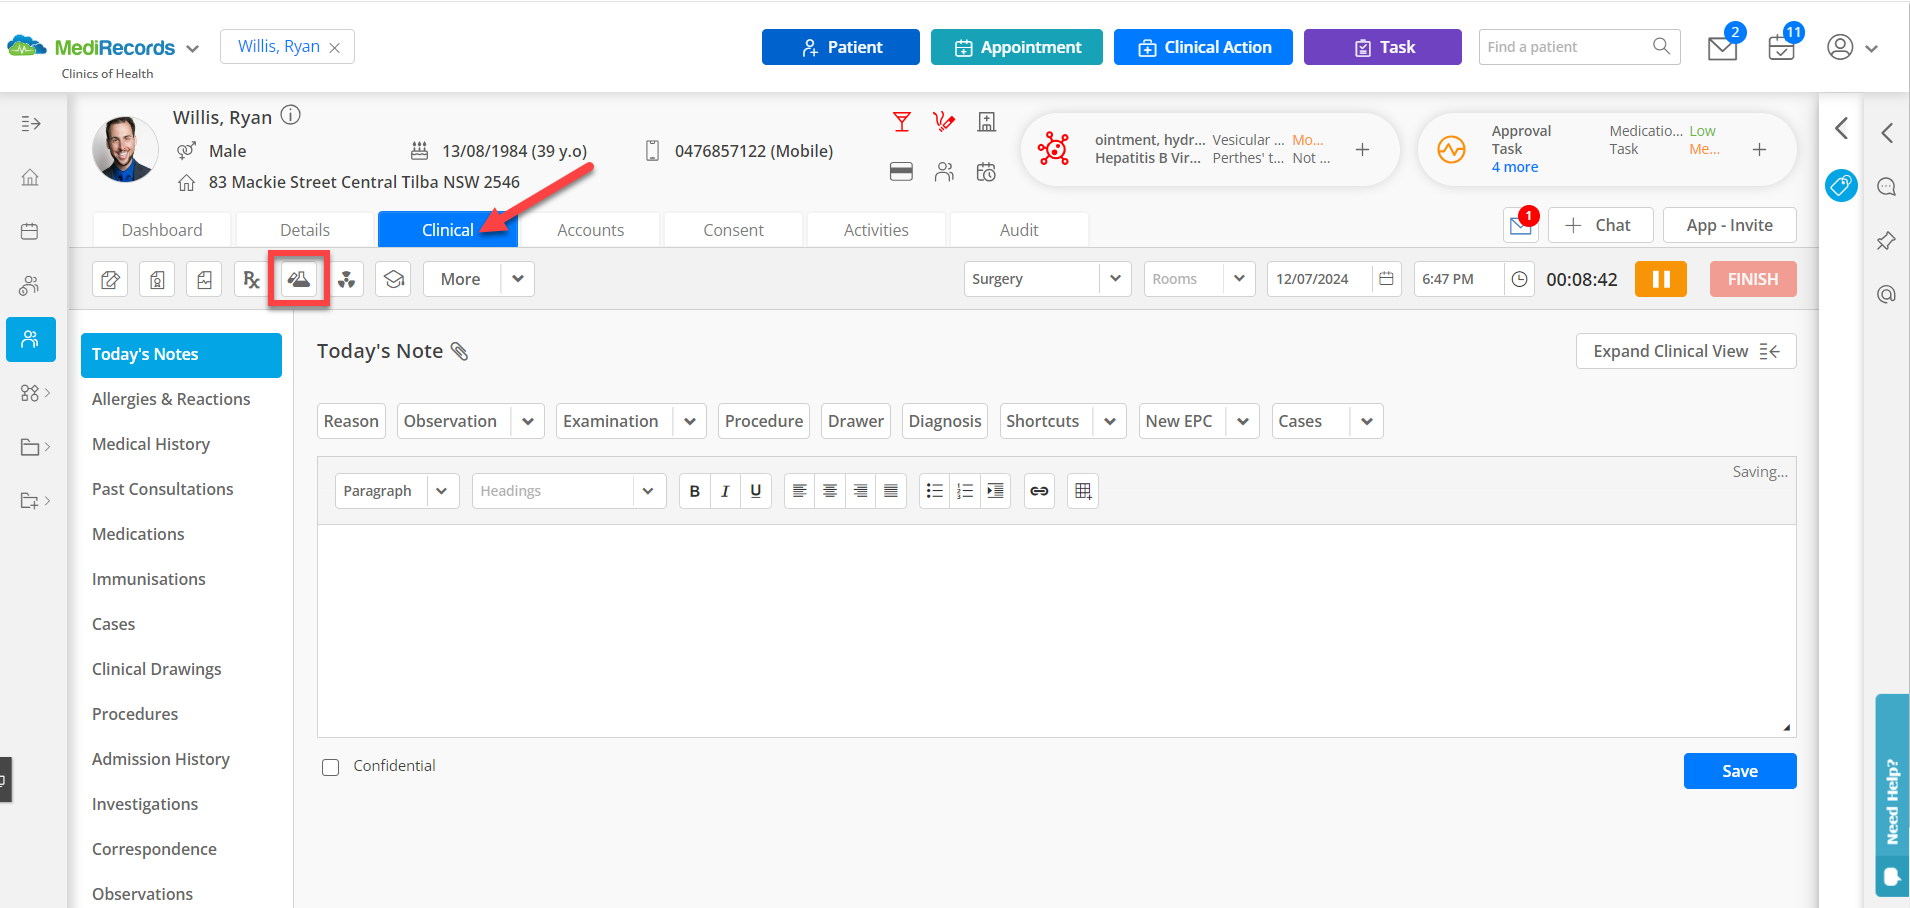Toggle bold formatting
Image resolution: width=1910 pixels, height=908 pixels.
[x=695, y=491]
